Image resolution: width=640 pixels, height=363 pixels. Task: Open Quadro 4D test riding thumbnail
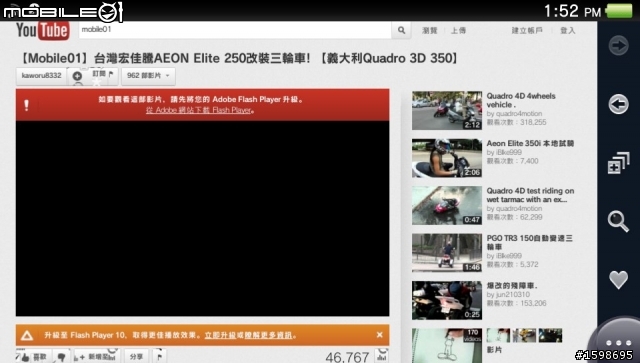pyautogui.click(x=447, y=205)
